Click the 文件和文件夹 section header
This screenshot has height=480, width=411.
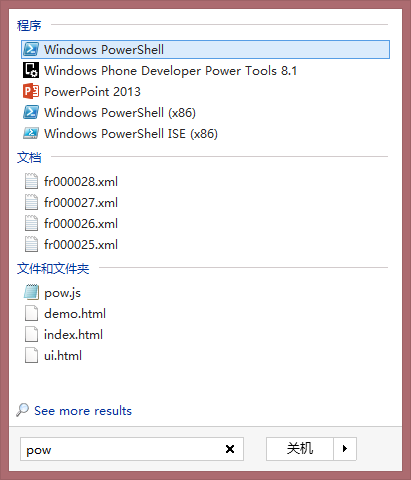(x=53, y=268)
